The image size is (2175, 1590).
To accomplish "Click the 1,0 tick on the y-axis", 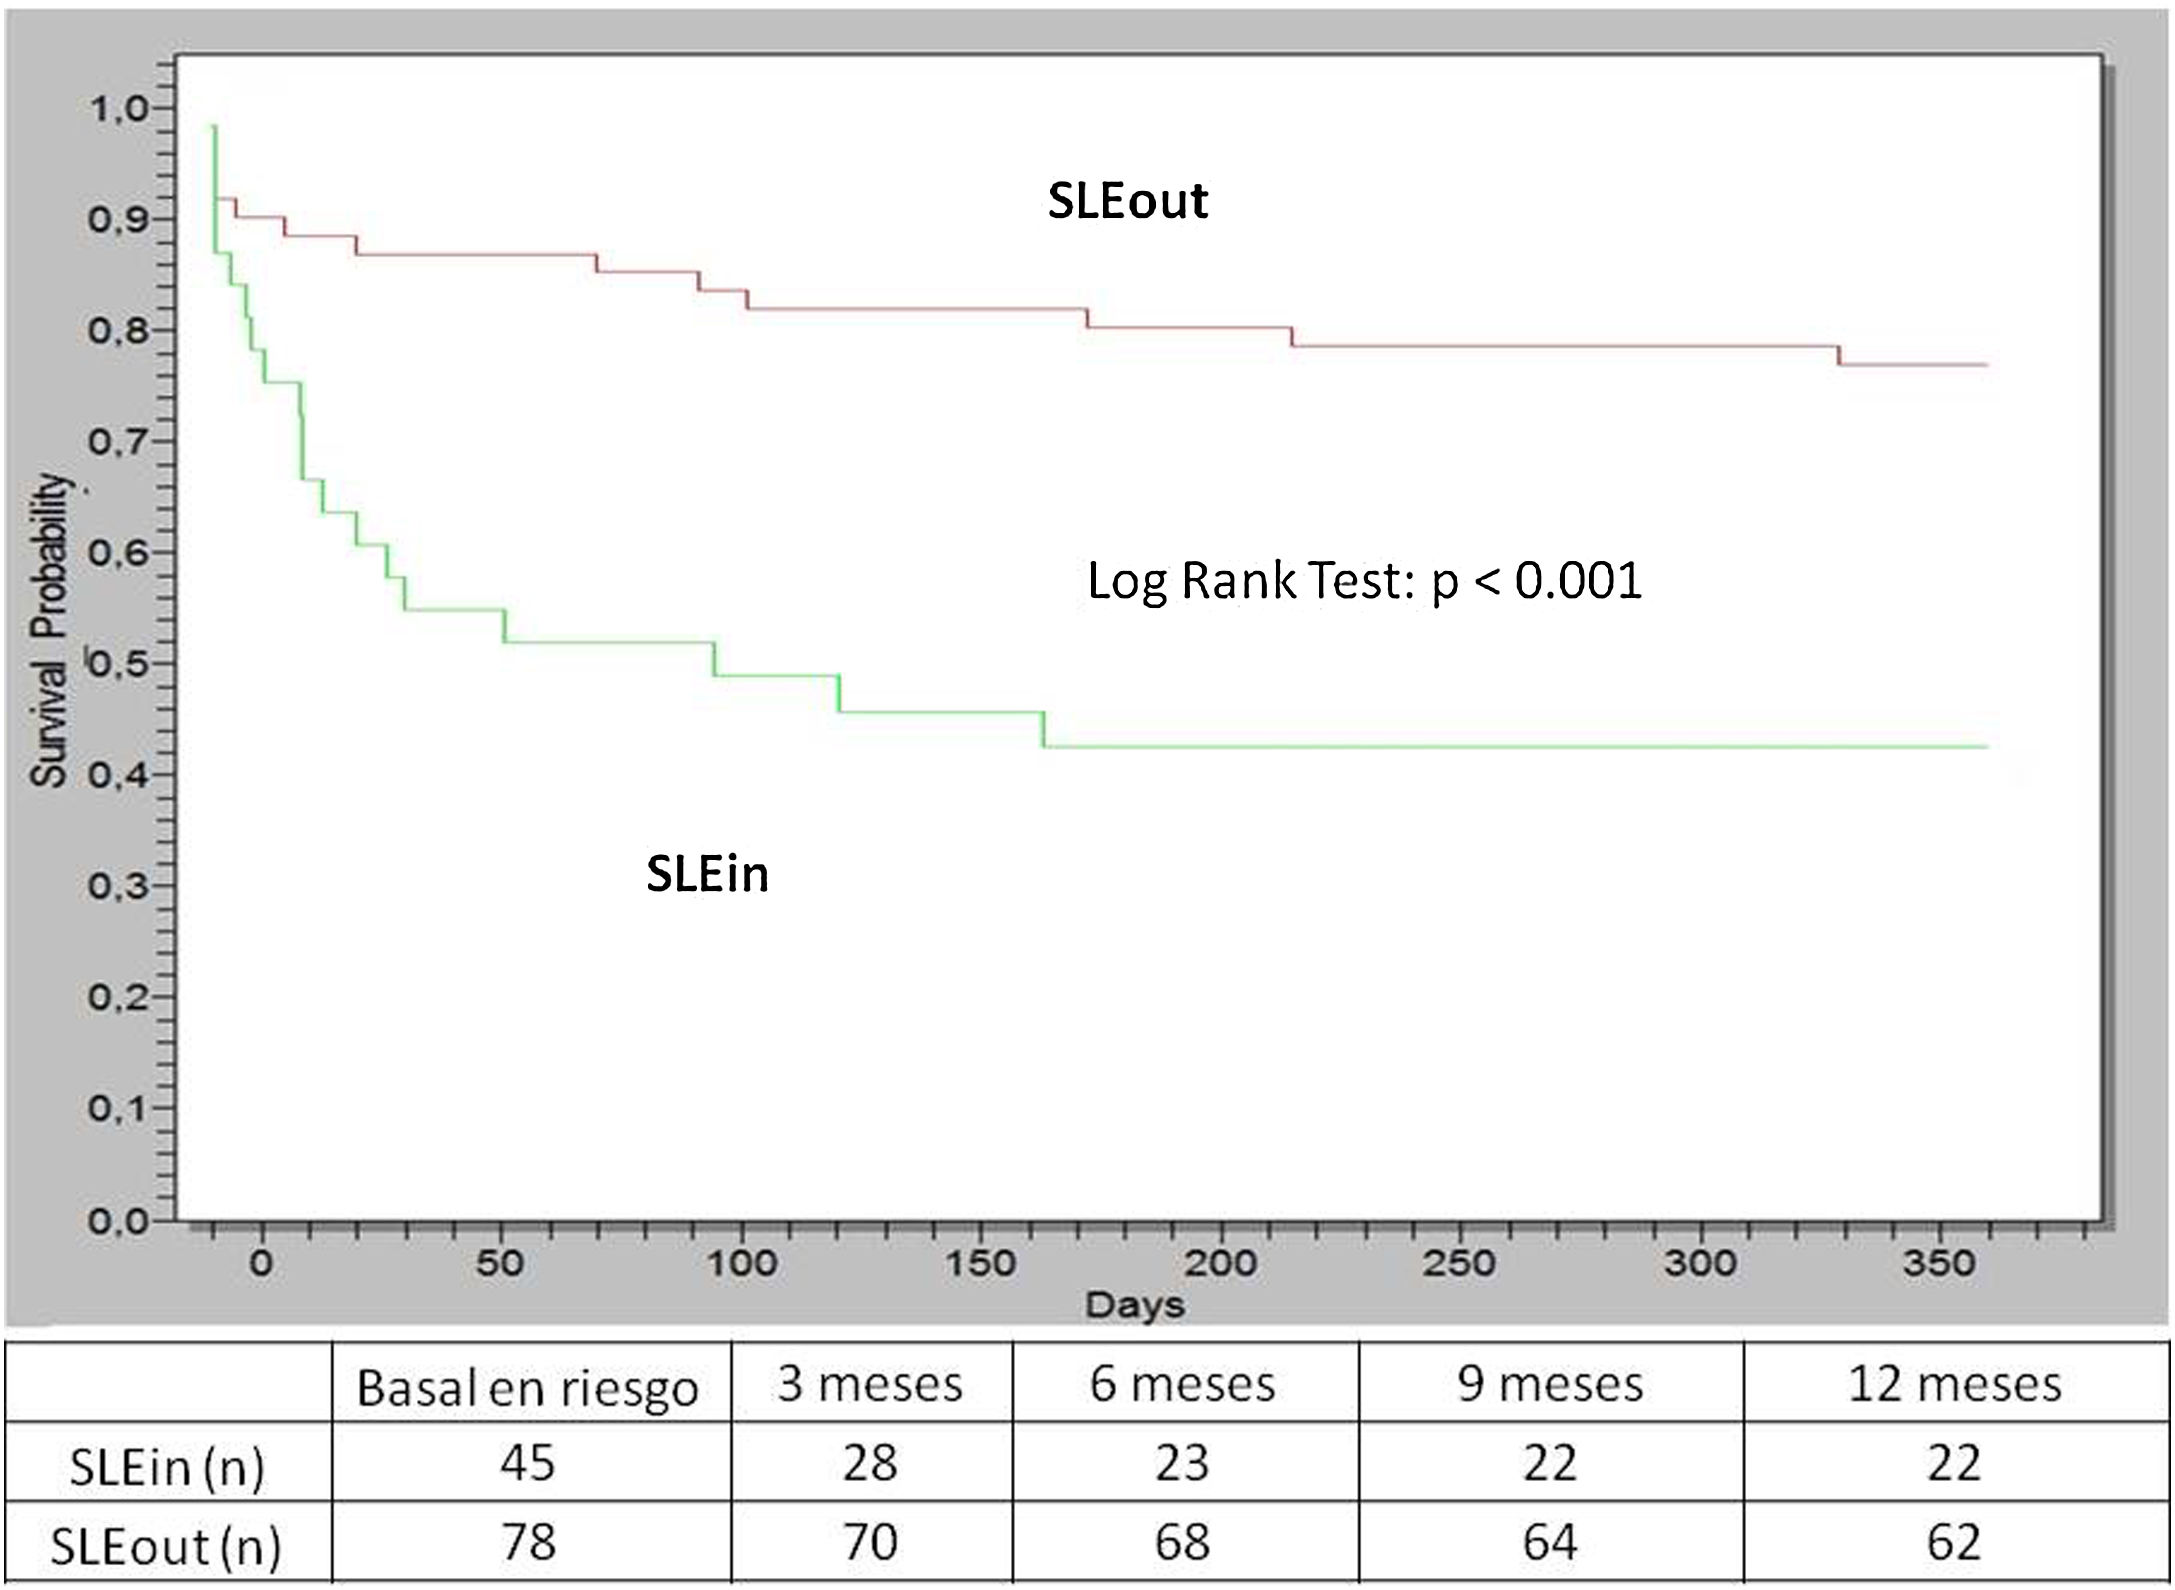I will [x=118, y=109].
